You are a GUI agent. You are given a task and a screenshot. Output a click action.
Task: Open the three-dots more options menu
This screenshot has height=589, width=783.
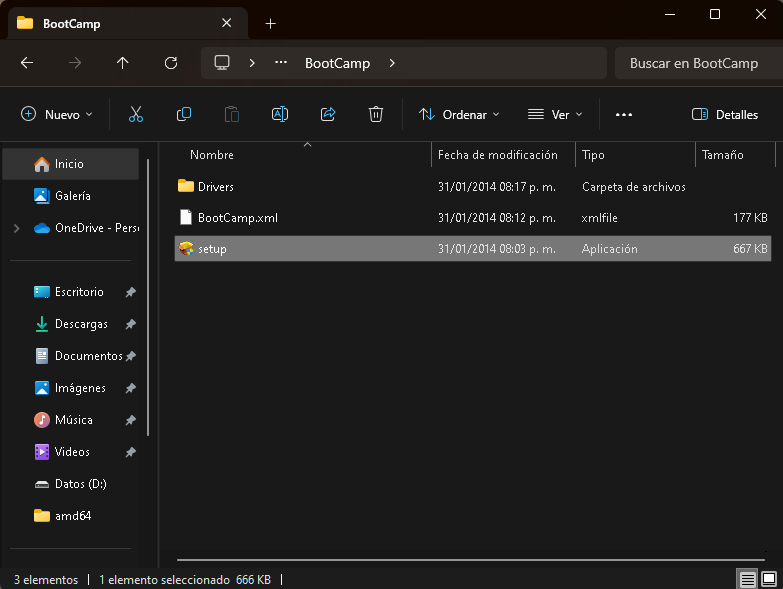pos(624,114)
